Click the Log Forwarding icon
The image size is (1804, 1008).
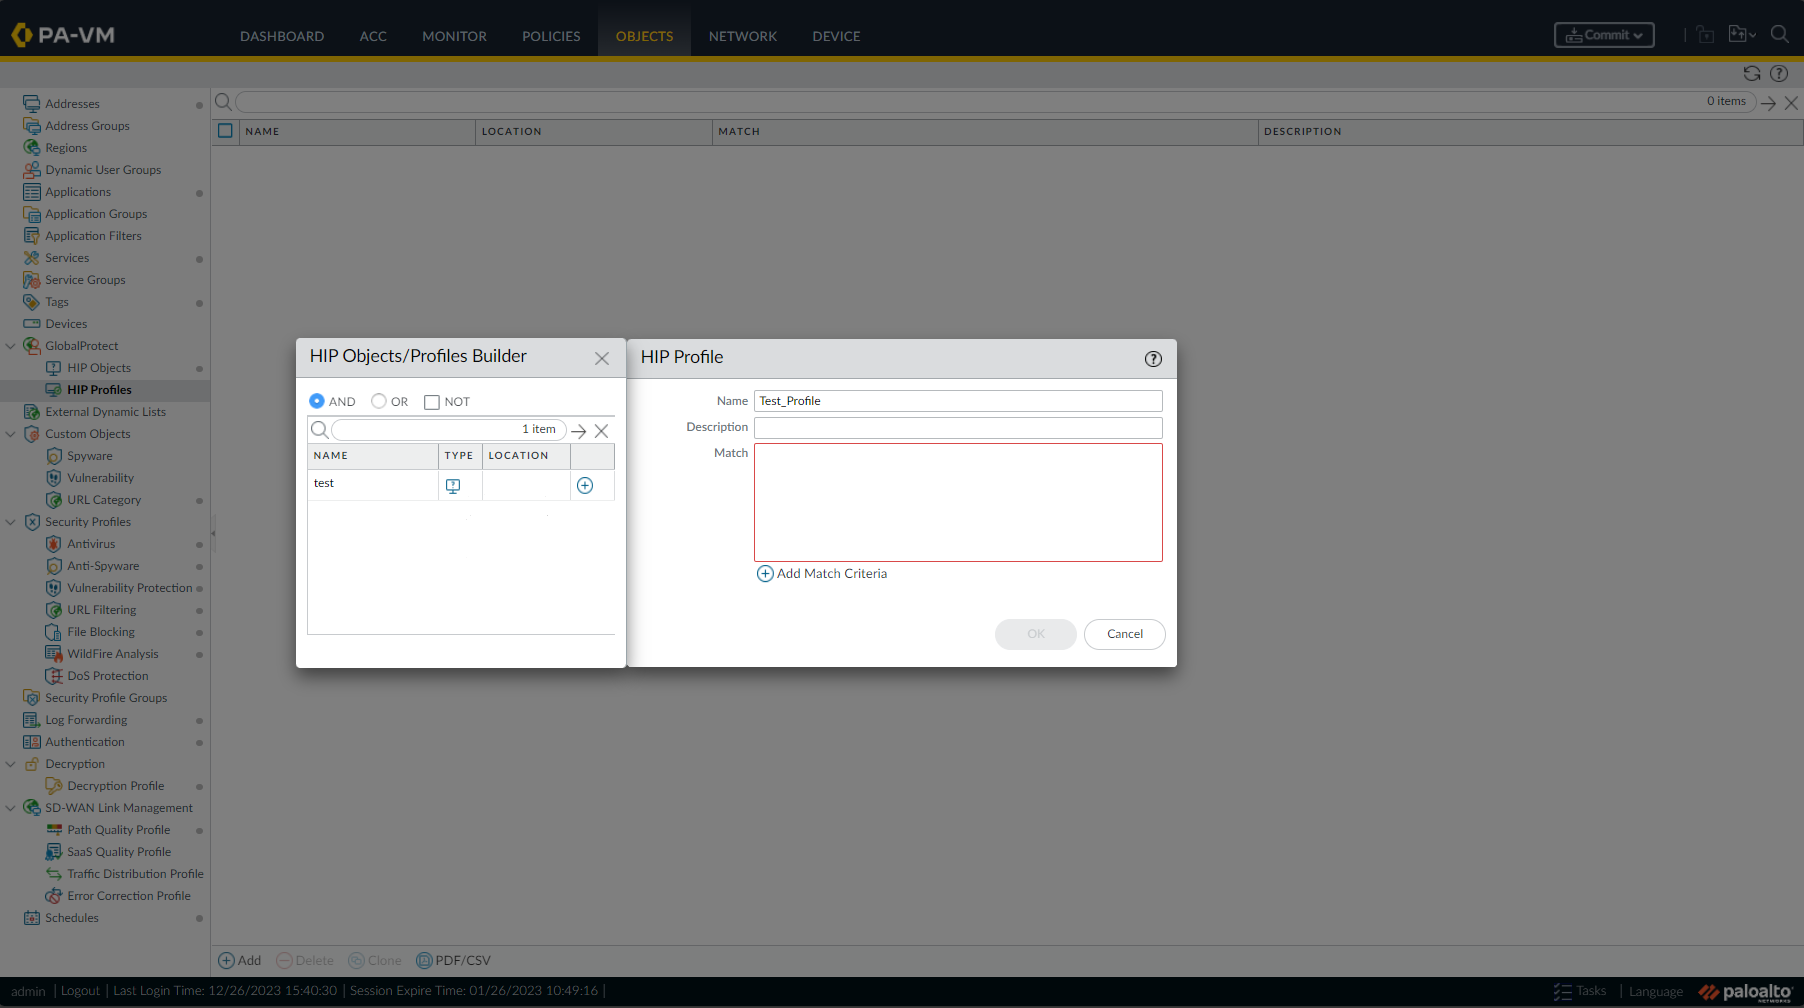32,720
